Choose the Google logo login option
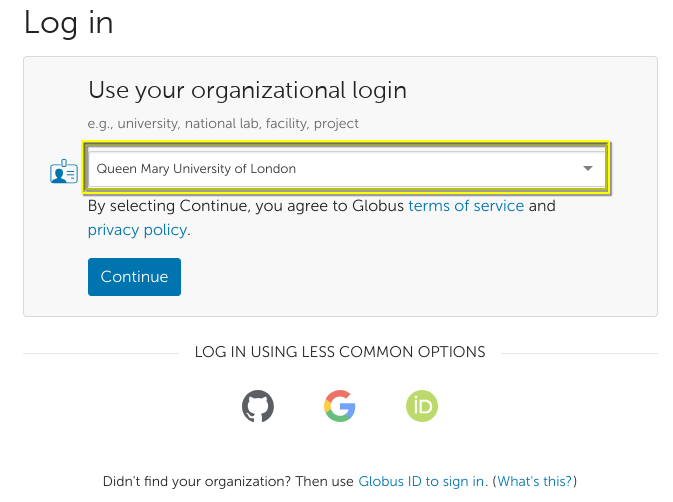 coord(340,406)
